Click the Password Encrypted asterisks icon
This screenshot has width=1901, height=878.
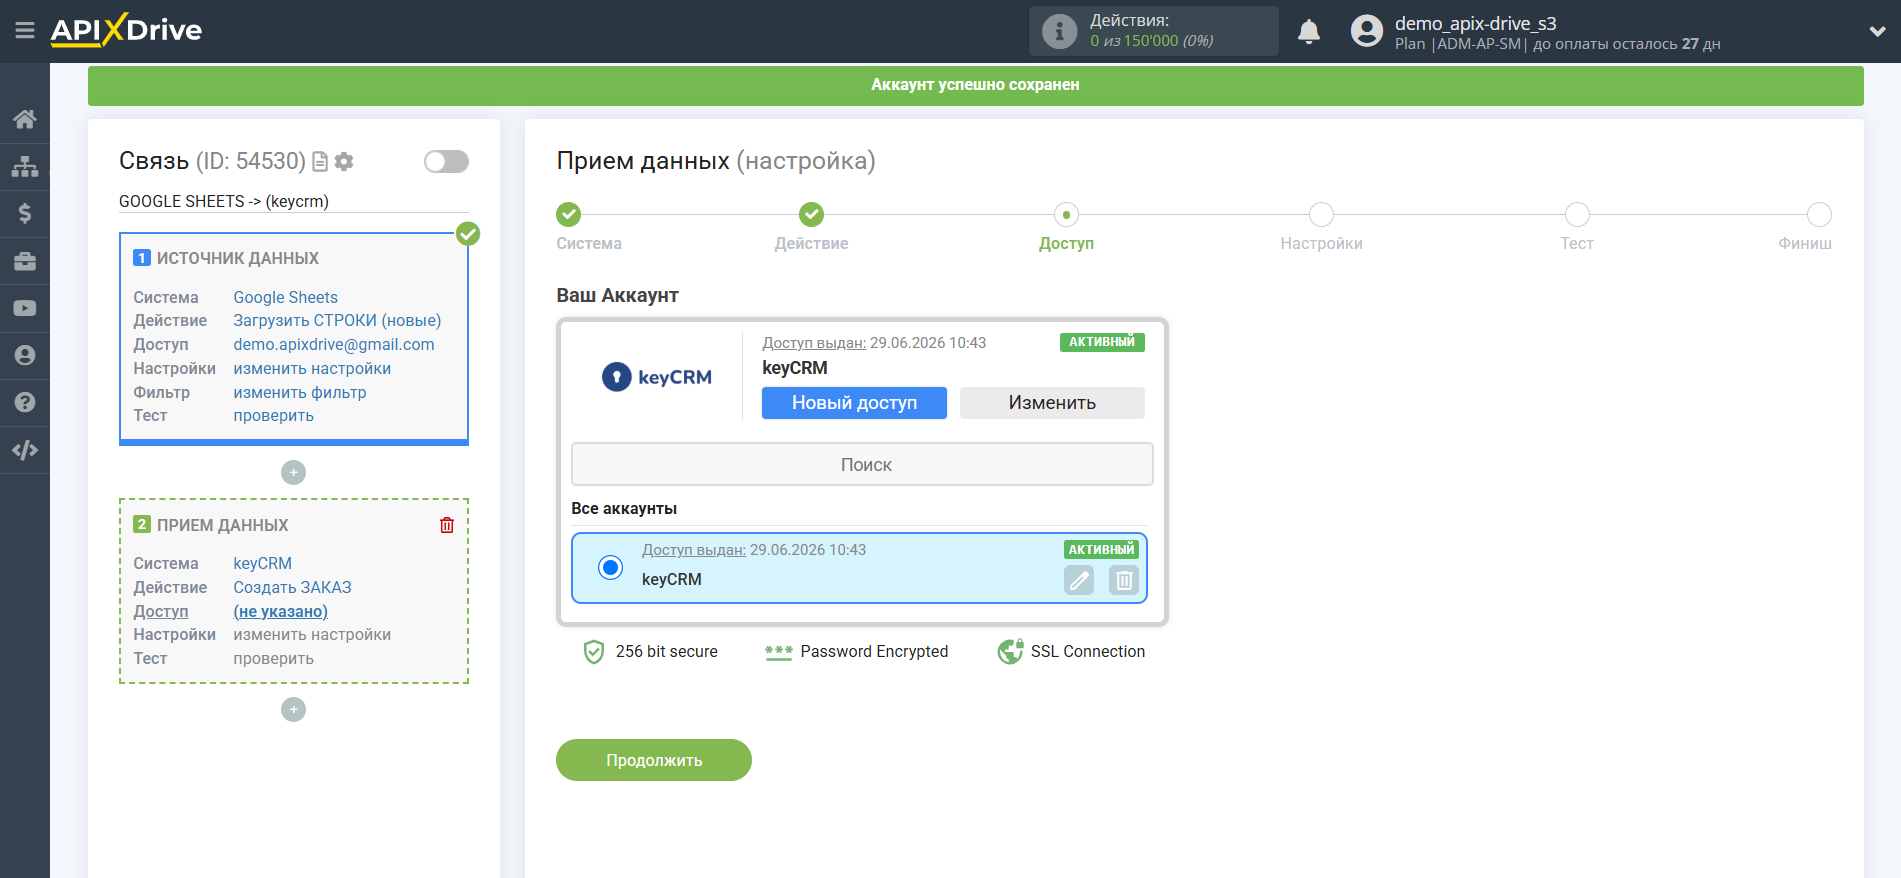click(x=779, y=652)
